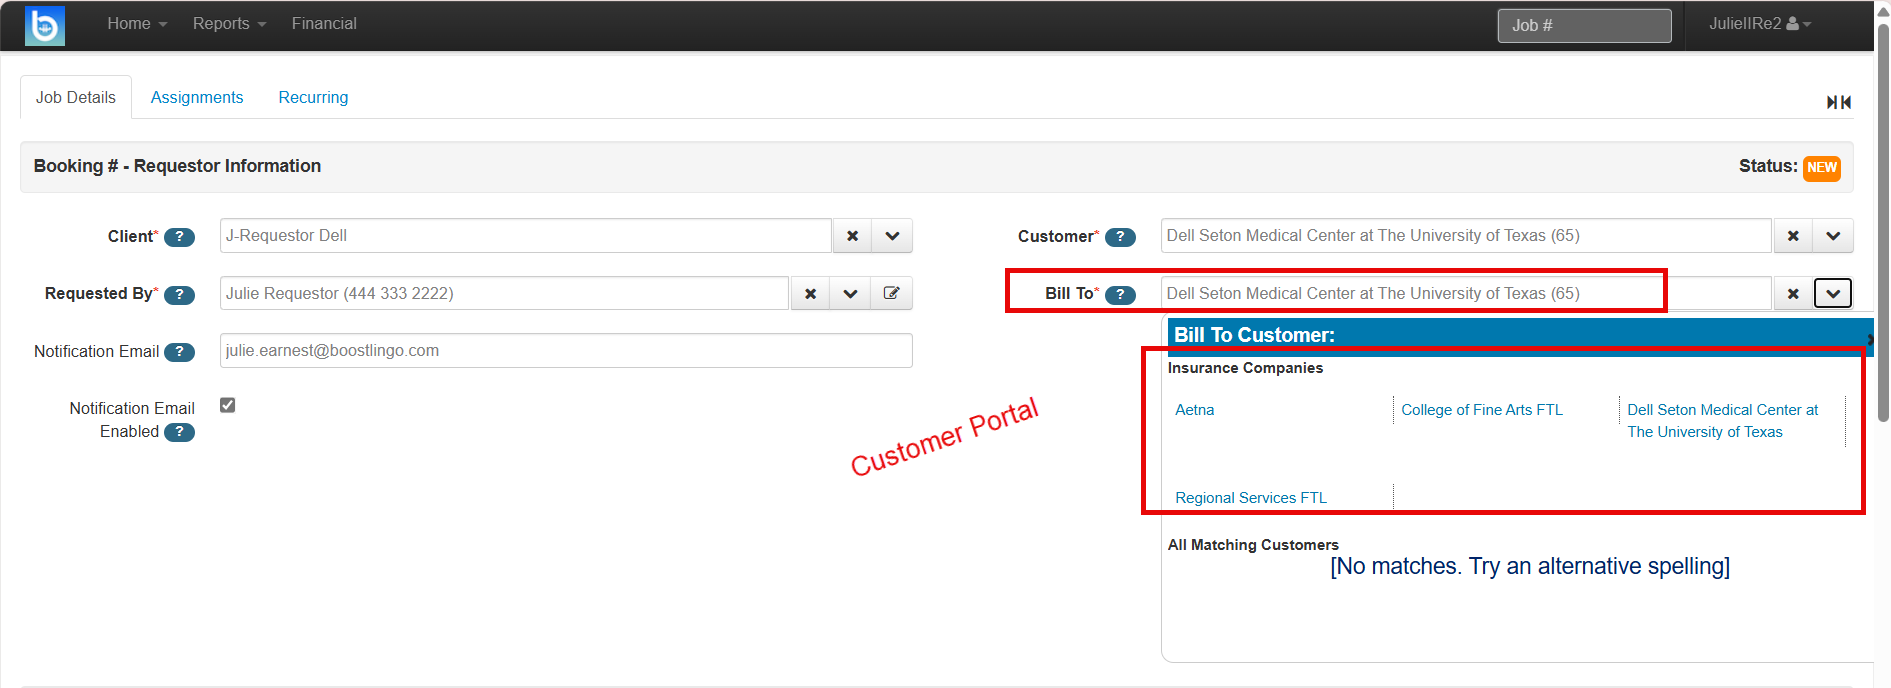Click the Booking # Requestor Information heading
Image resolution: width=1891 pixels, height=688 pixels.
tap(177, 166)
